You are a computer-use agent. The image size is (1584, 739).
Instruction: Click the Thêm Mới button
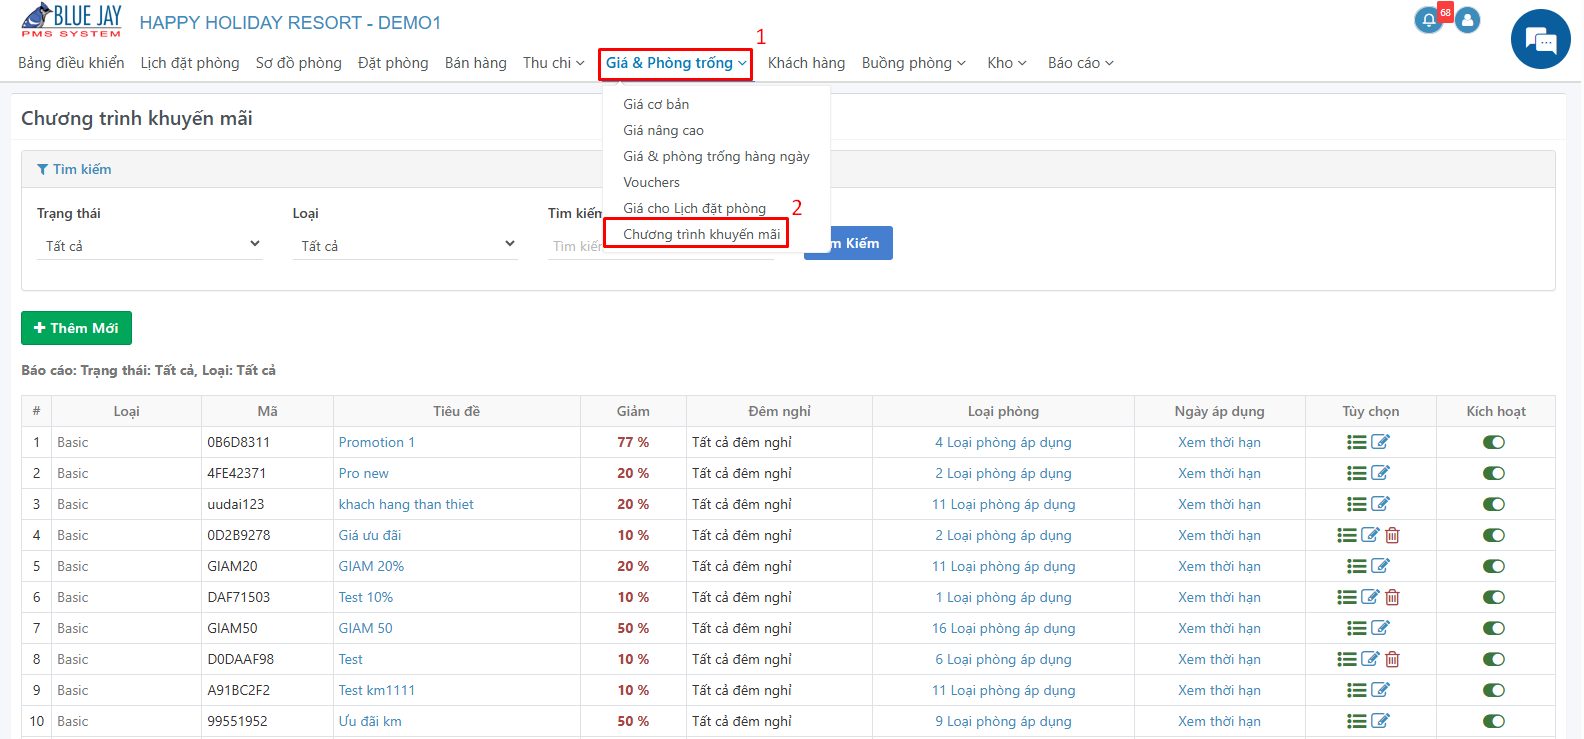(x=76, y=328)
